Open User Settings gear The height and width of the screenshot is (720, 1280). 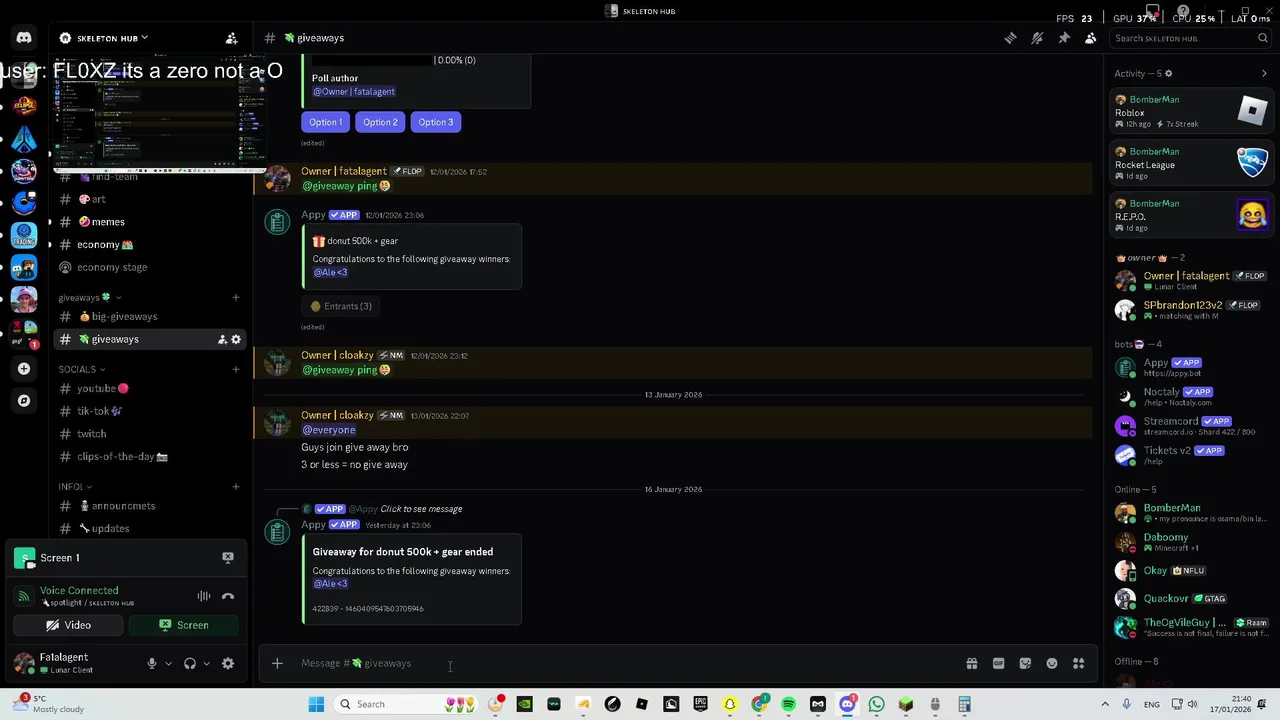point(228,663)
